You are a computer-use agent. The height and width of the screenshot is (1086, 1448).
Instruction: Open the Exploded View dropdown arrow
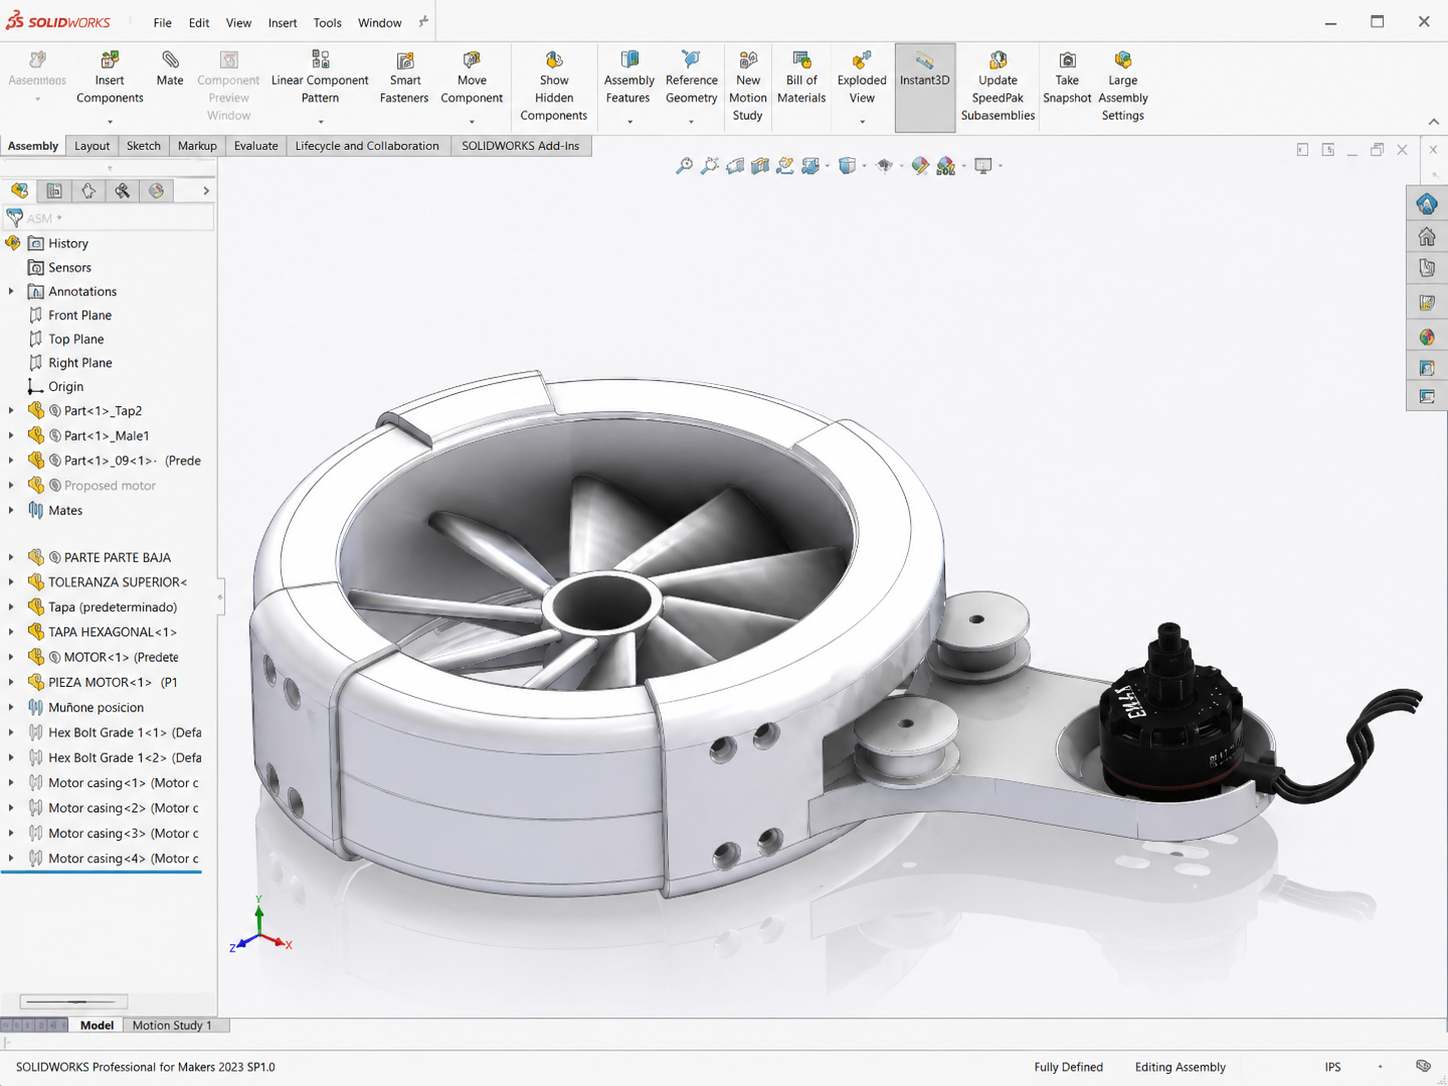coord(862,122)
